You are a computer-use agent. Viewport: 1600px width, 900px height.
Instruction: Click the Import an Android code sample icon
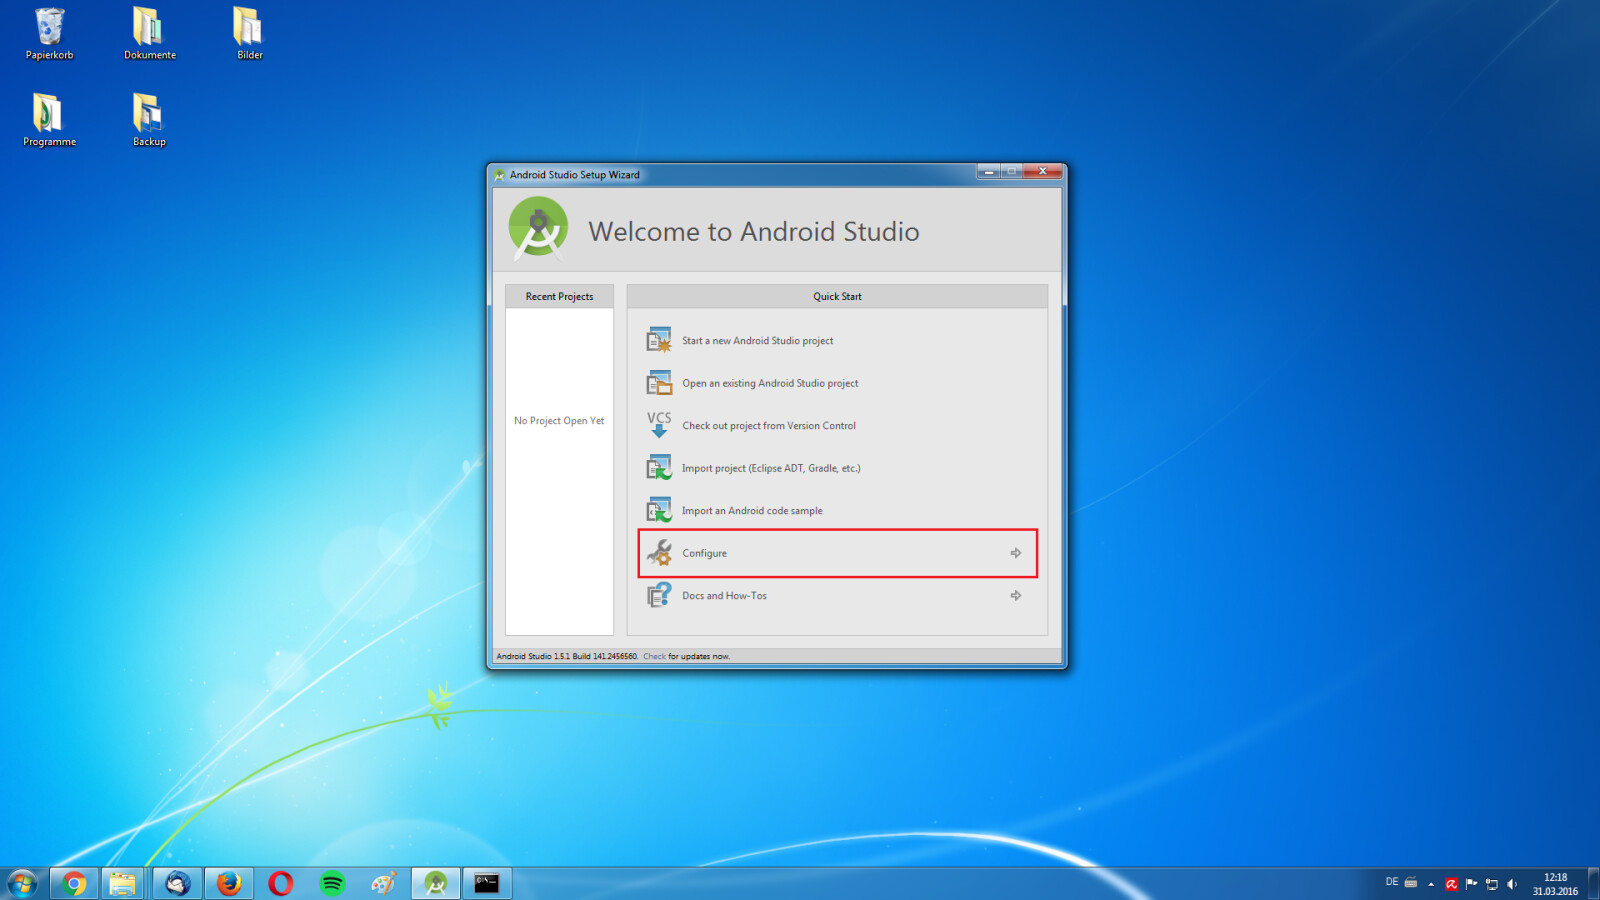point(659,511)
